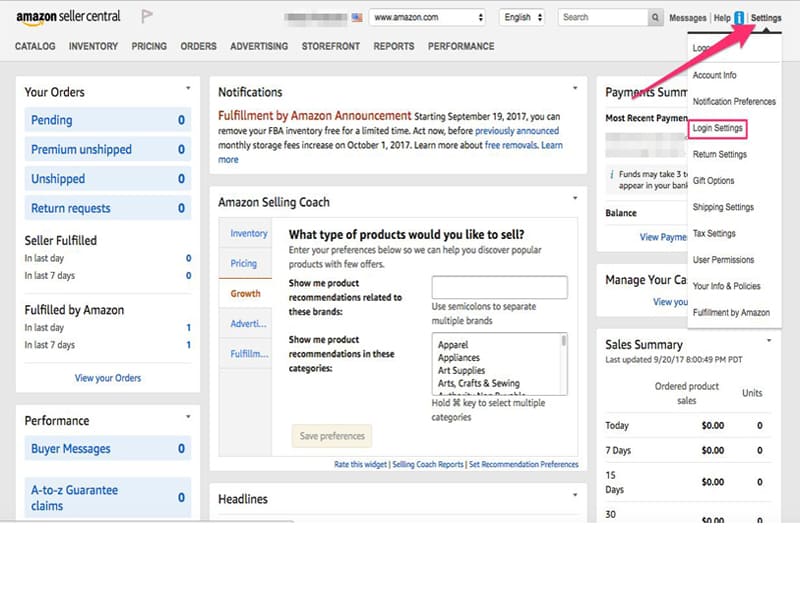The width and height of the screenshot is (800, 600).
Task: Select Arts, Crafts & Sewing category
Action: point(479,383)
